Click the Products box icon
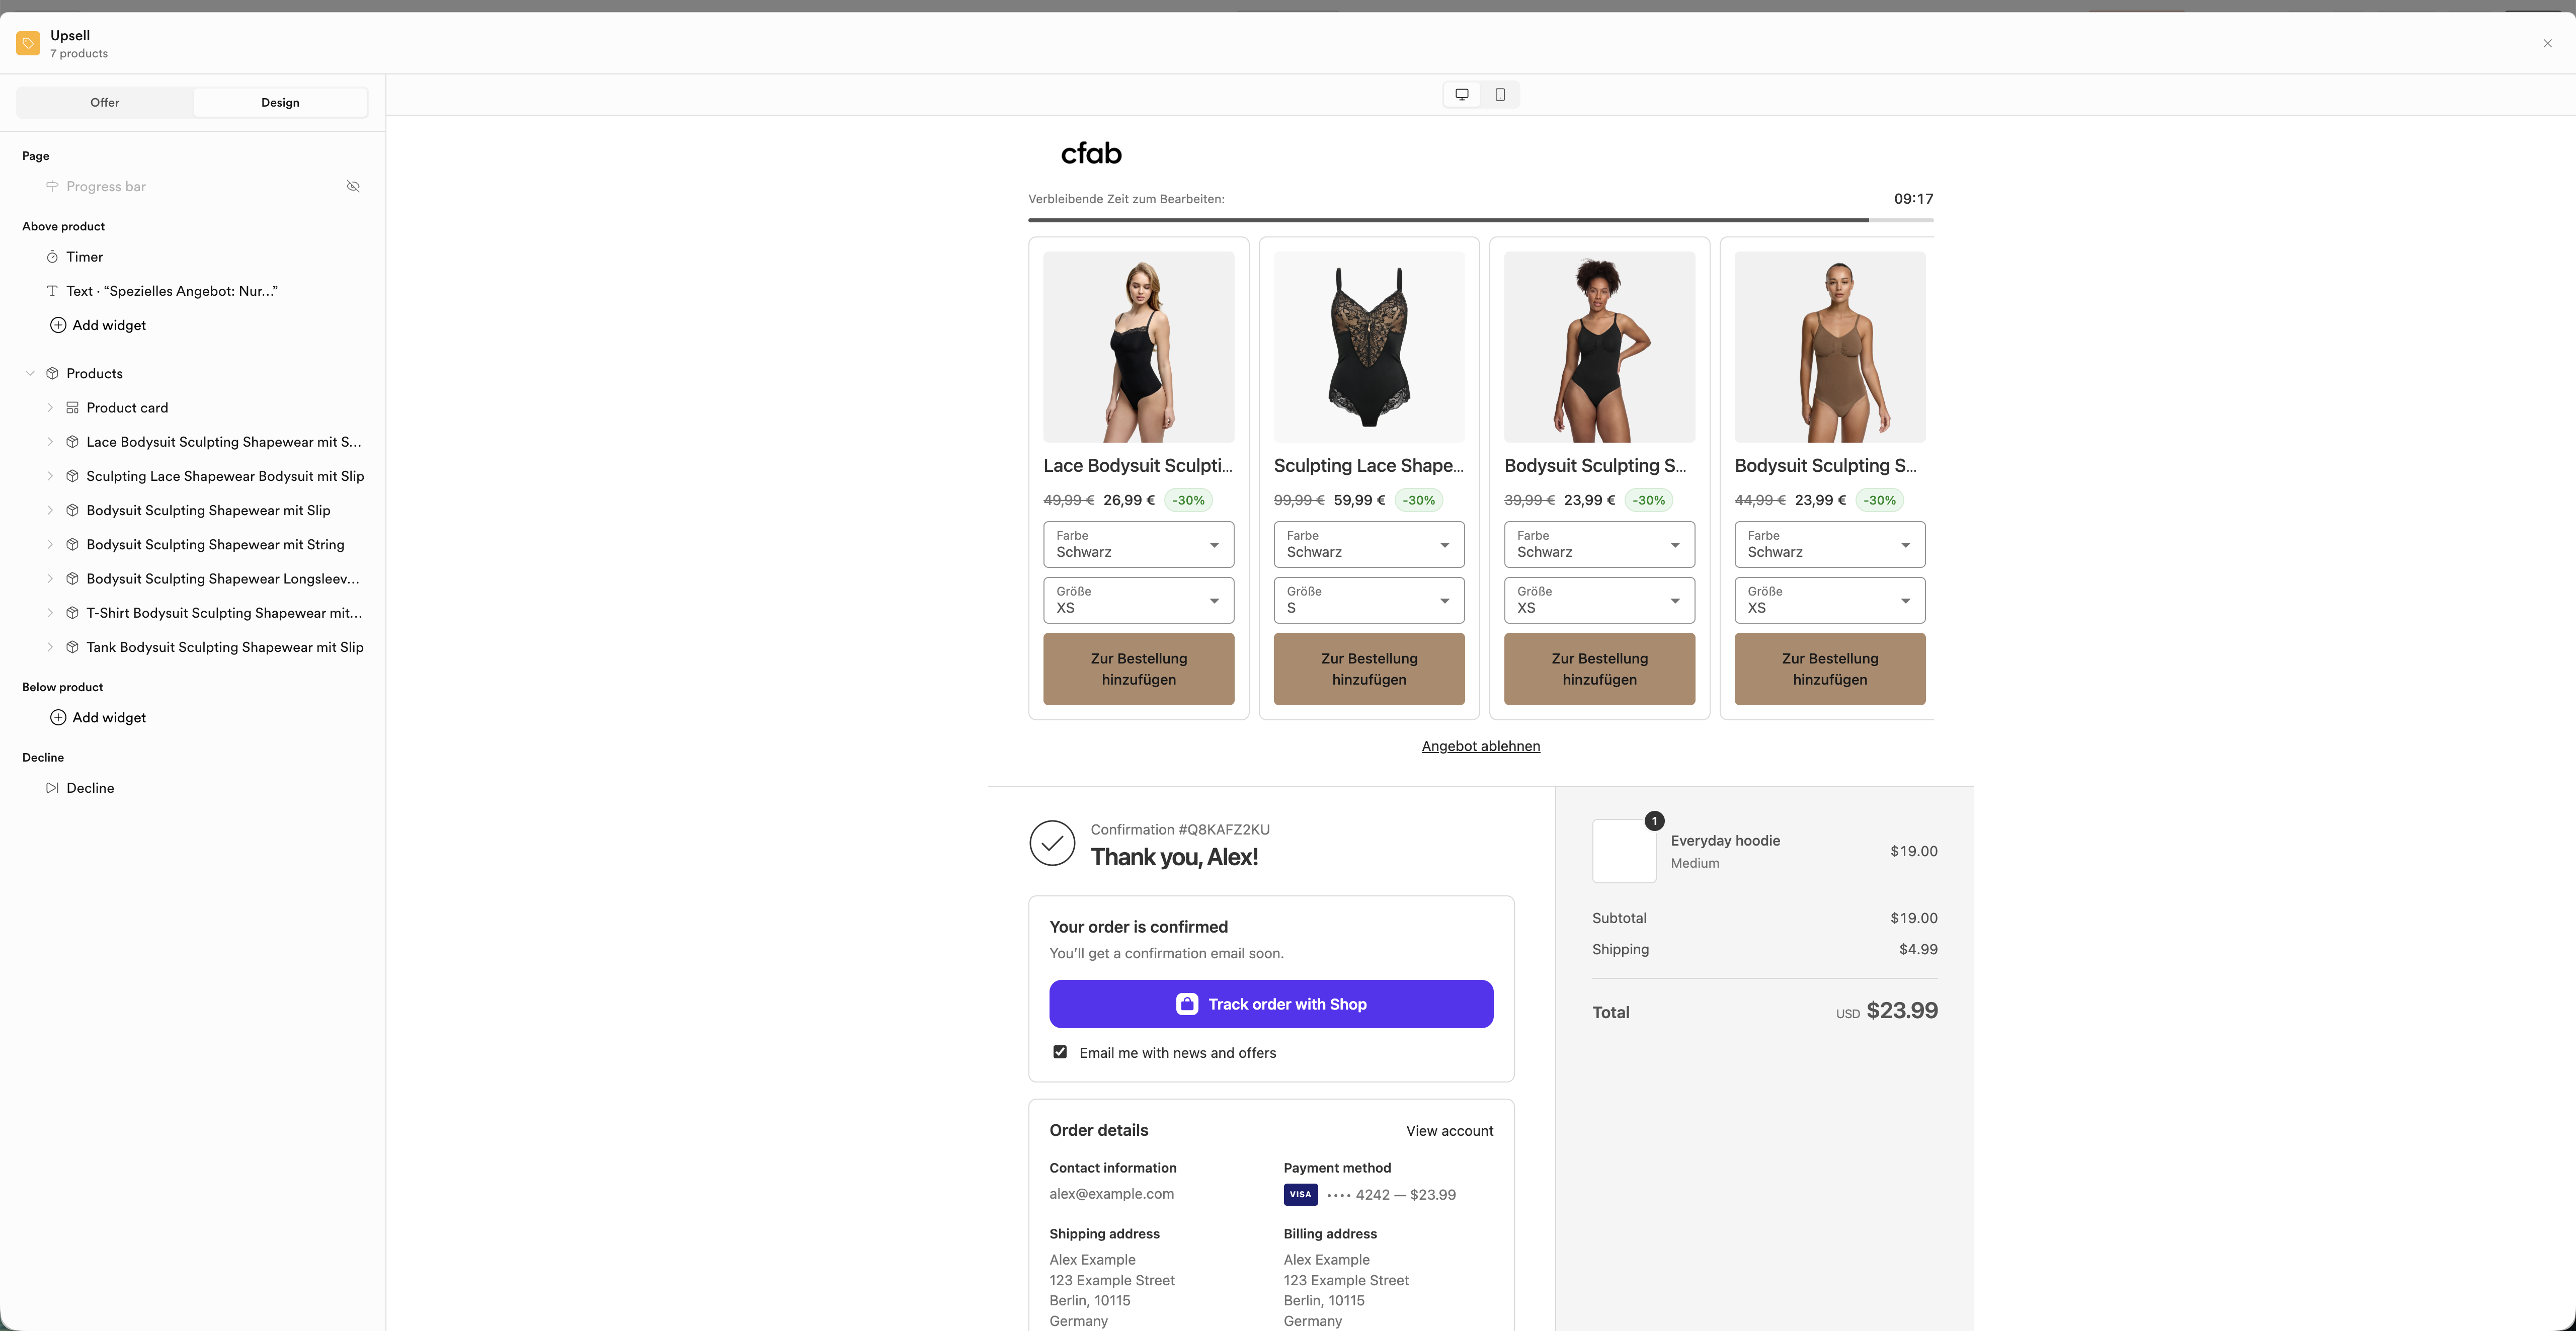Viewport: 2576px width, 1331px height. pos(52,374)
